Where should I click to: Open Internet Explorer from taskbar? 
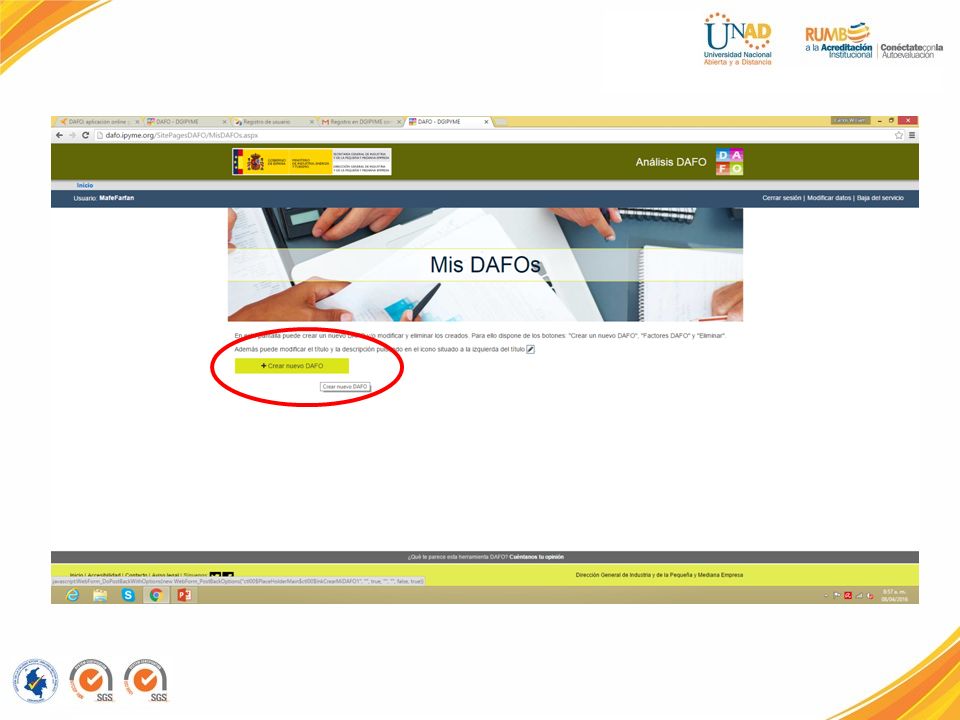(x=72, y=595)
